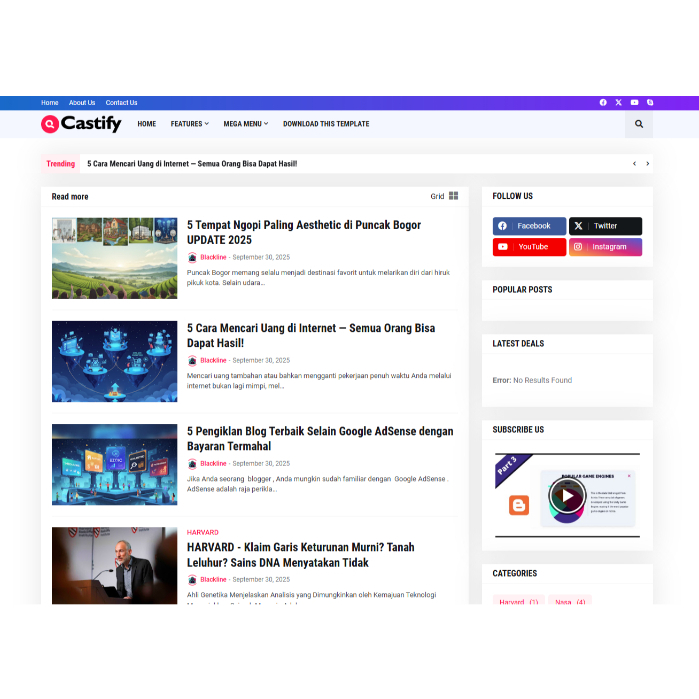Click the Trending label

[61, 164]
